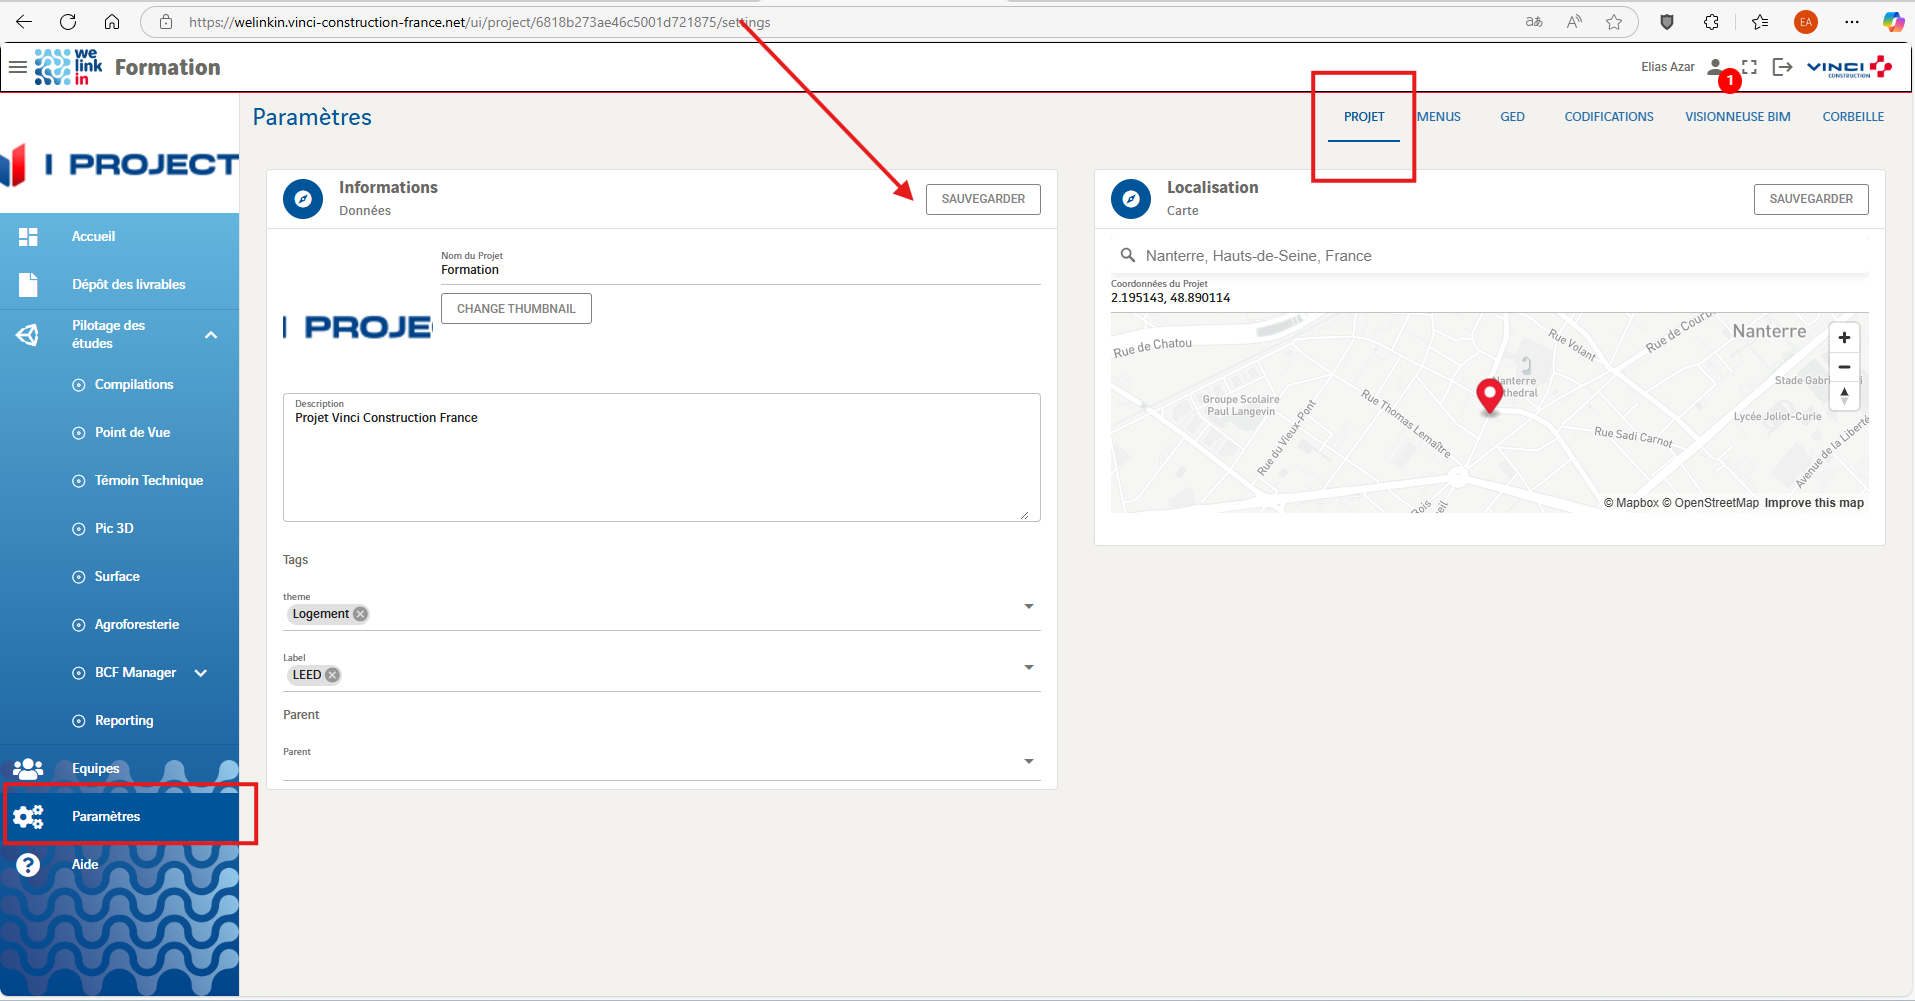
Task: Remove the LEED label tag
Action: point(333,675)
